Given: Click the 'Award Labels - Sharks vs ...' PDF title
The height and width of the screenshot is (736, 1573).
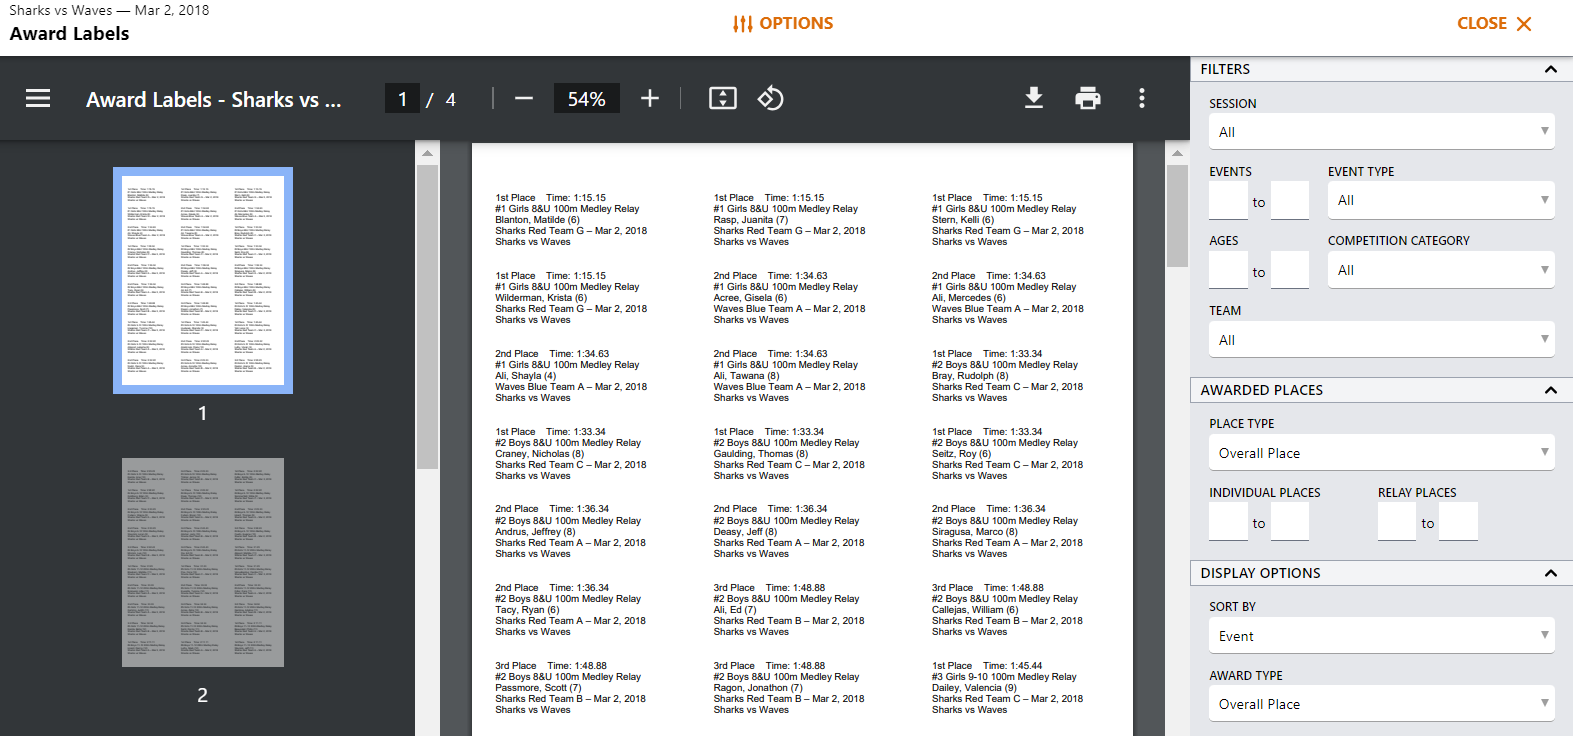Looking at the screenshot, I should (x=214, y=99).
